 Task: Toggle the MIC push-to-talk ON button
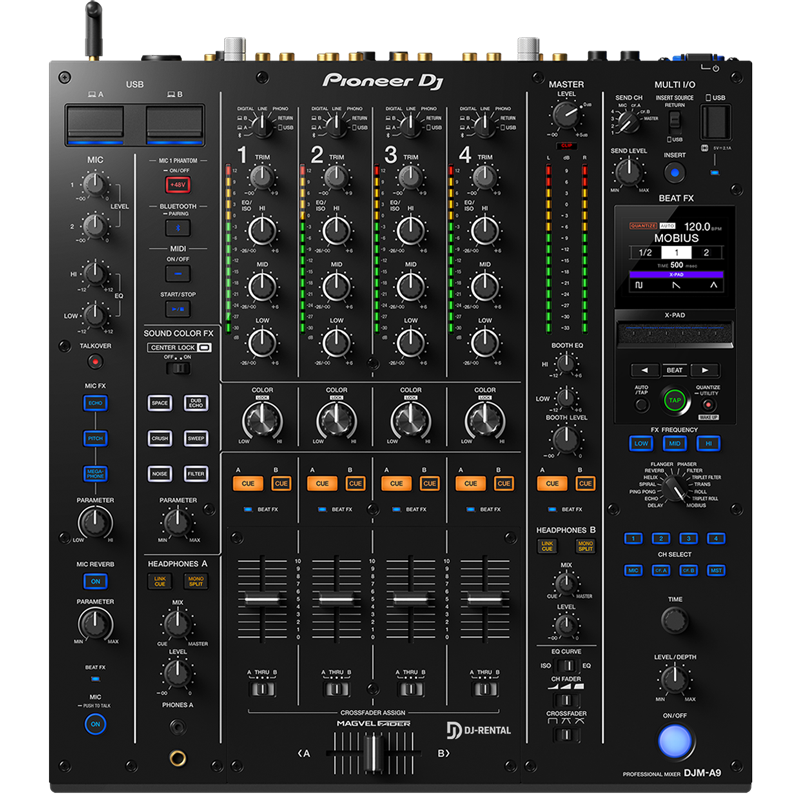click(x=95, y=724)
